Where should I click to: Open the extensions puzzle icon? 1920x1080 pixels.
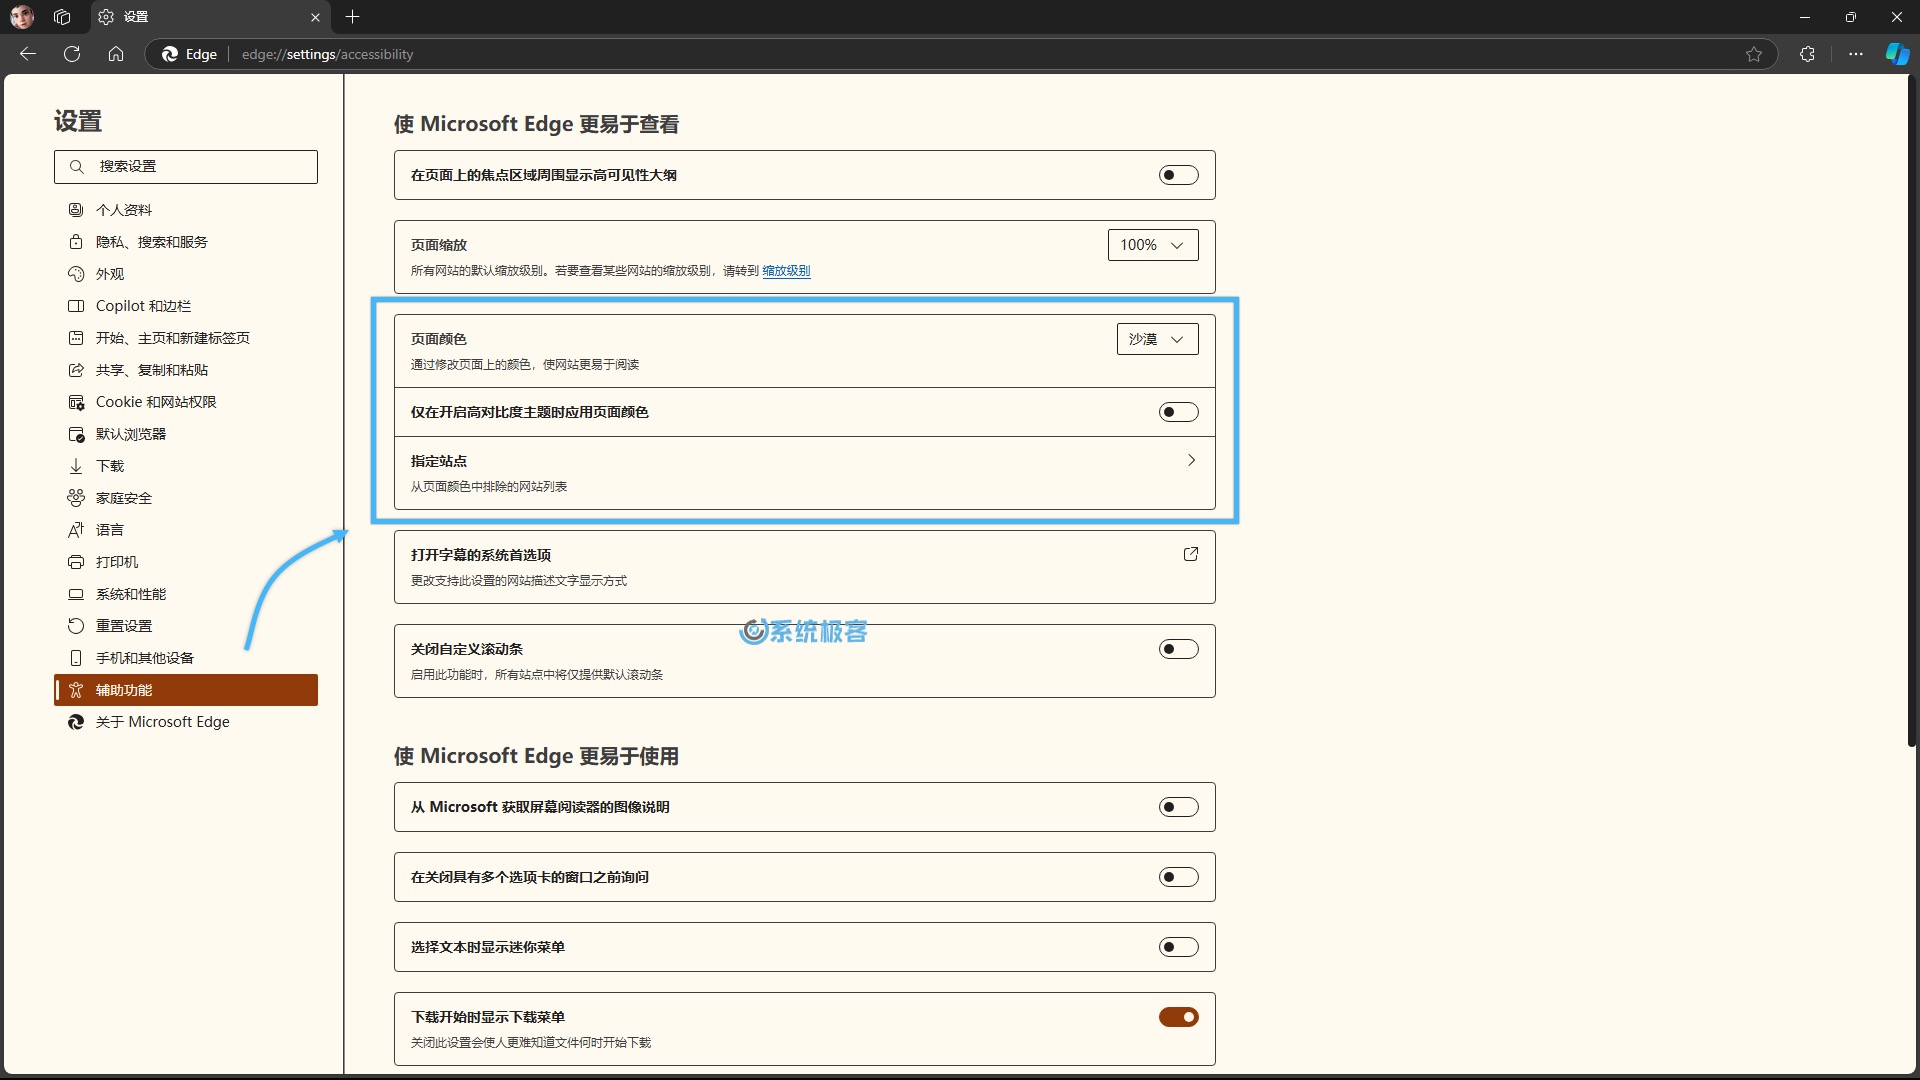(x=1807, y=54)
